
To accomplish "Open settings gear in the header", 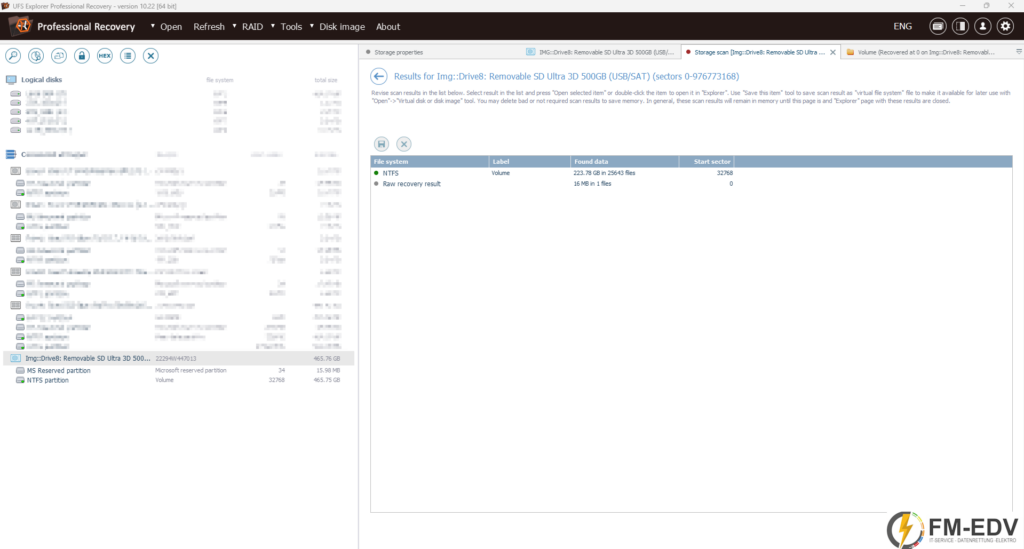I will click(1005, 26).
